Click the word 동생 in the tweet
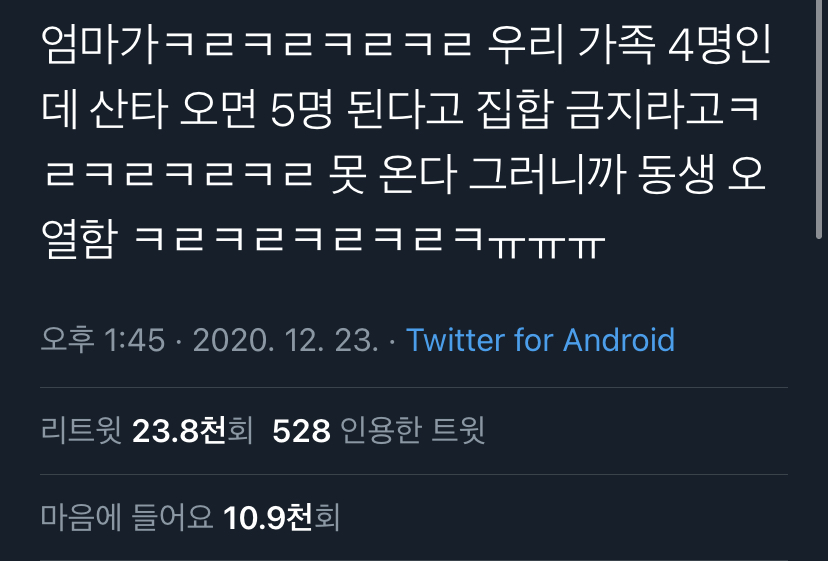 pyautogui.click(x=676, y=174)
